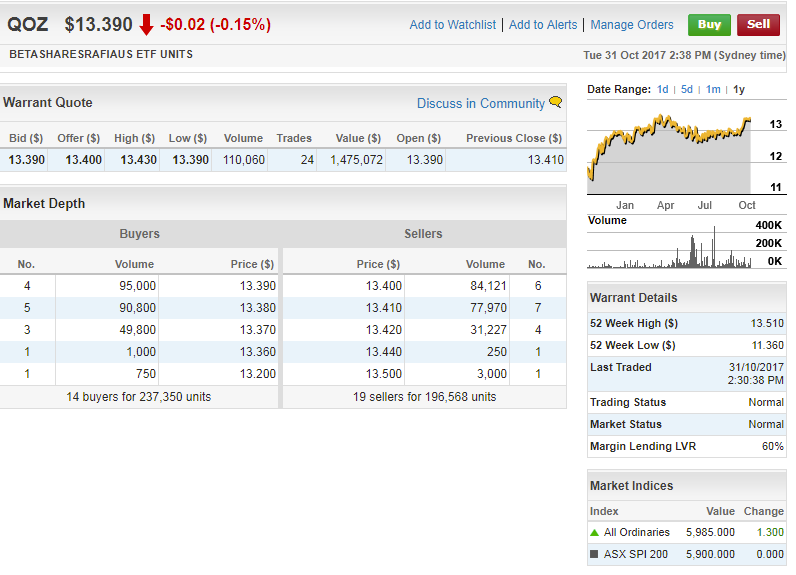Click buyer price 13.200
796x575 pixels.
click(257, 374)
